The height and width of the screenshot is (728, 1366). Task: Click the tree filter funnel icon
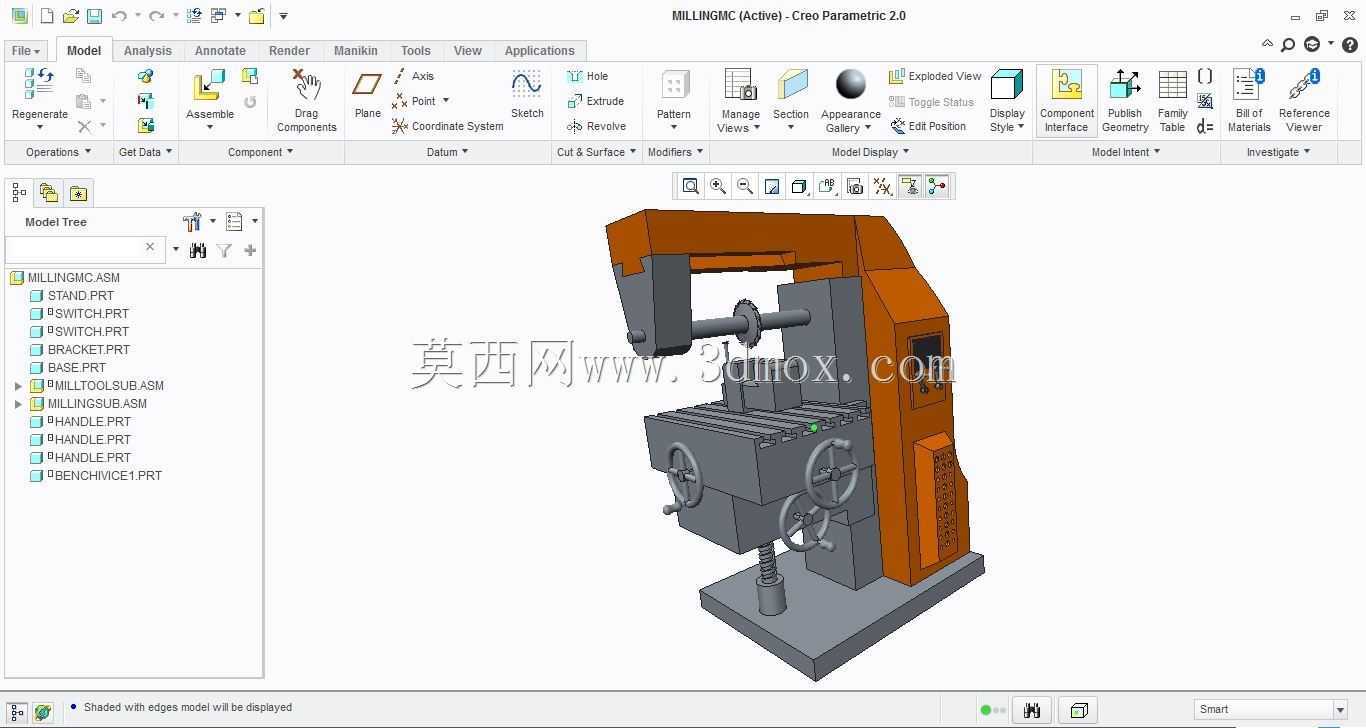pos(224,250)
